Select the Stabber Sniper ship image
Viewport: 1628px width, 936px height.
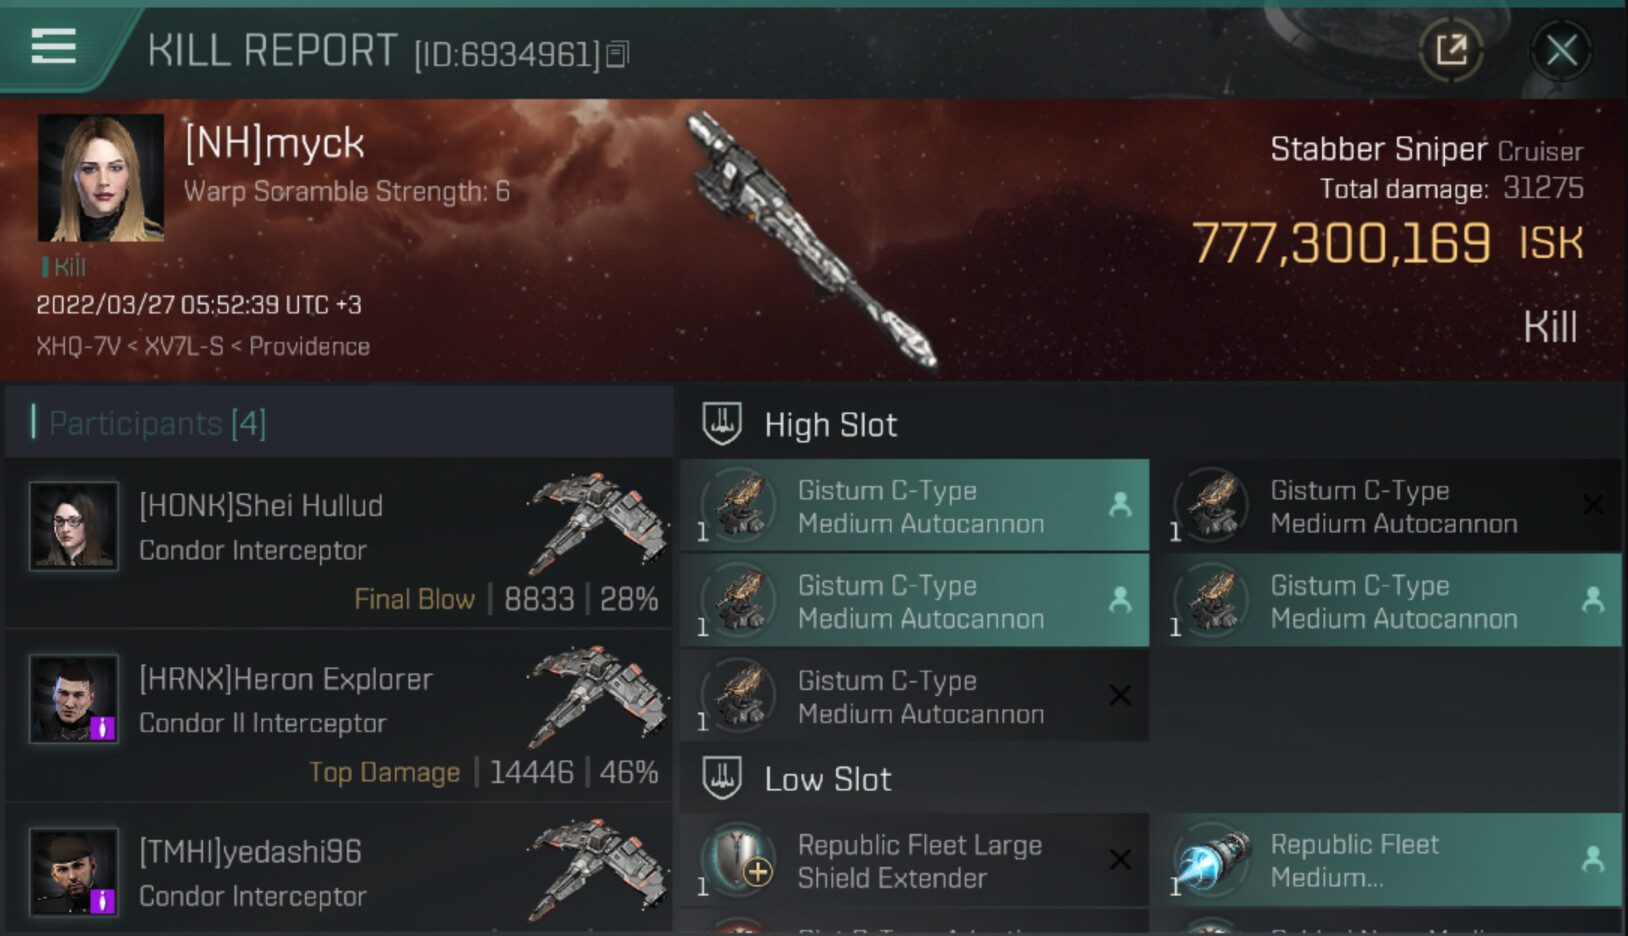coord(810,240)
